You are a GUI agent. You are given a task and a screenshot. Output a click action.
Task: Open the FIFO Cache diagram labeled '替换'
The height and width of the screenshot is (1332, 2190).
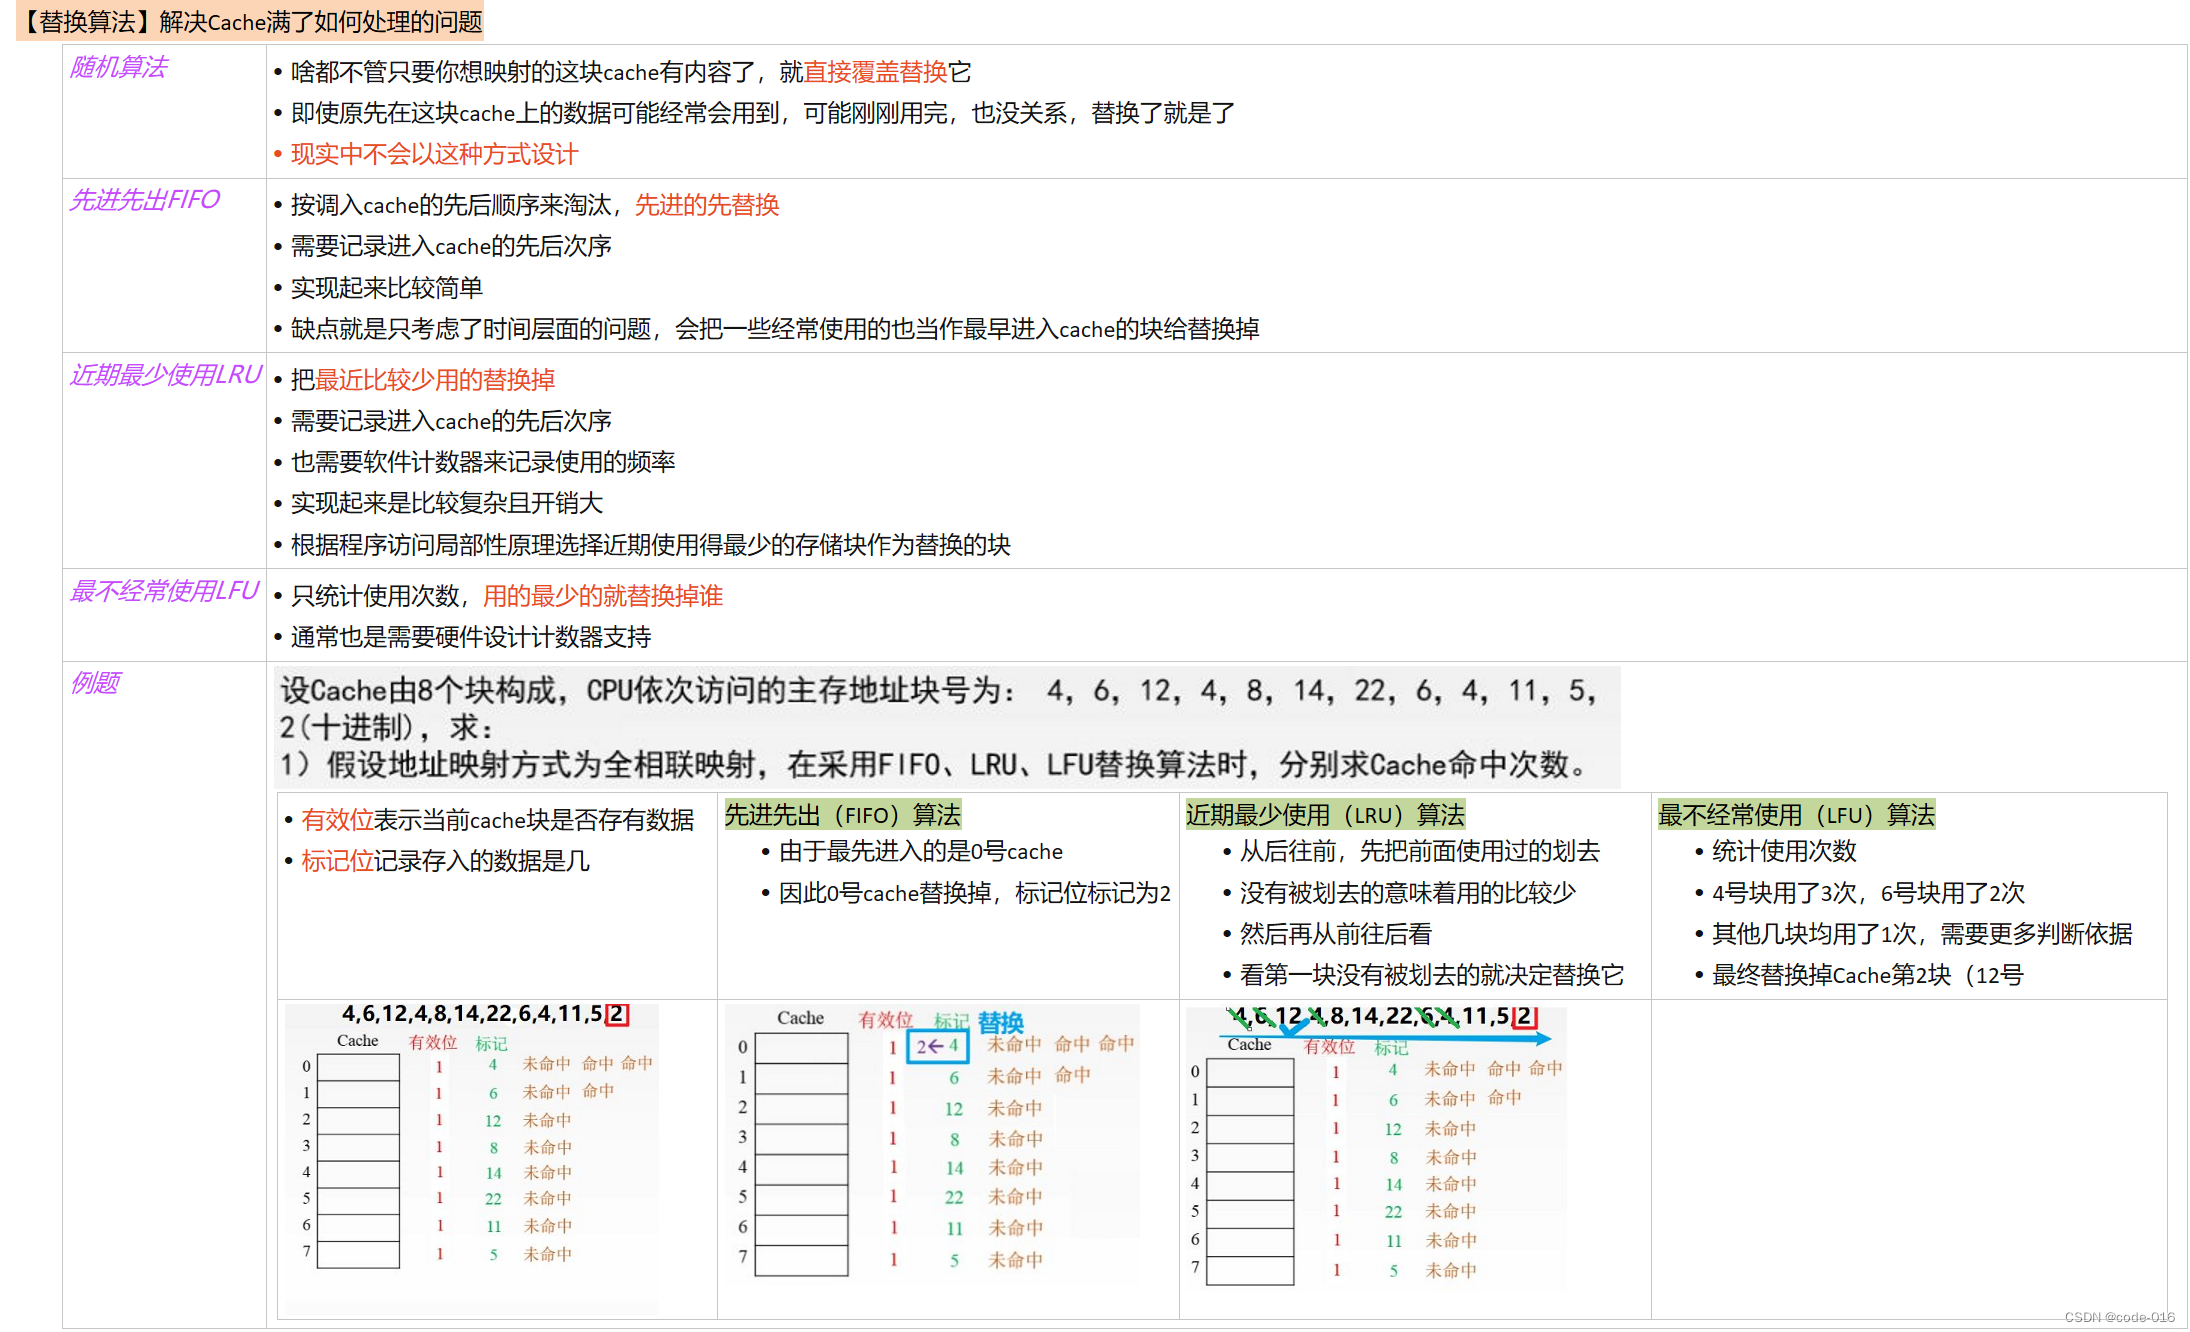pyautogui.click(x=932, y=1144)
